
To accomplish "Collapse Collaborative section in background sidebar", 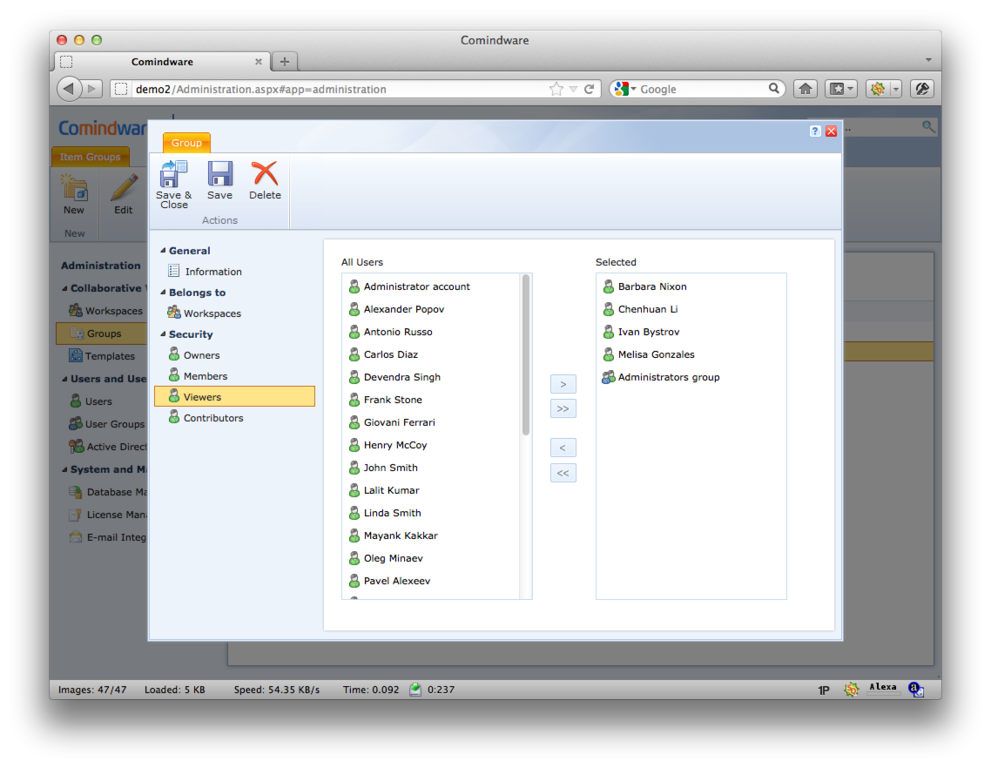I will tap(64, 288).
